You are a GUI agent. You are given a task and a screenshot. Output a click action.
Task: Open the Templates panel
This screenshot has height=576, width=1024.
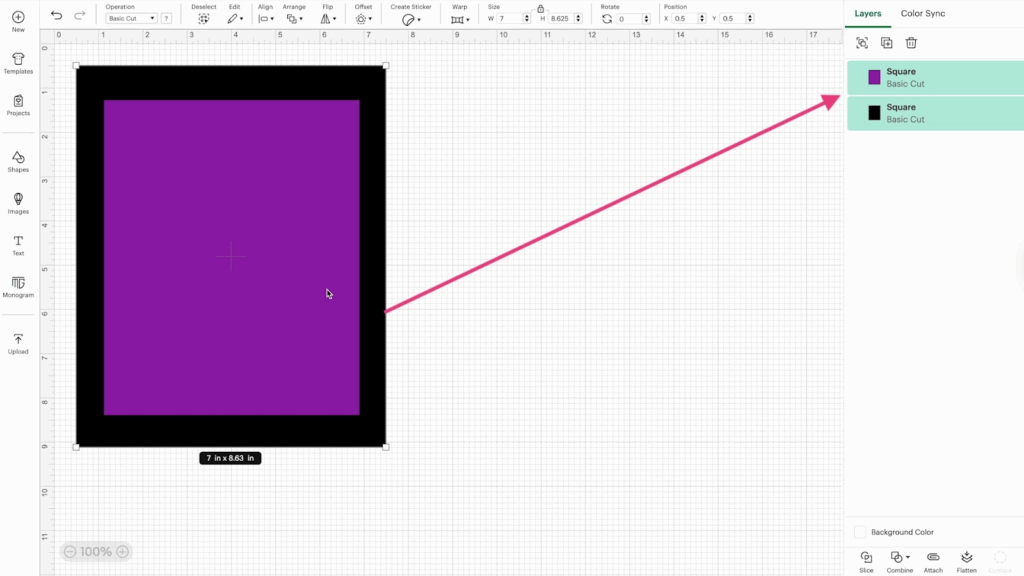[x=18, y=63]
